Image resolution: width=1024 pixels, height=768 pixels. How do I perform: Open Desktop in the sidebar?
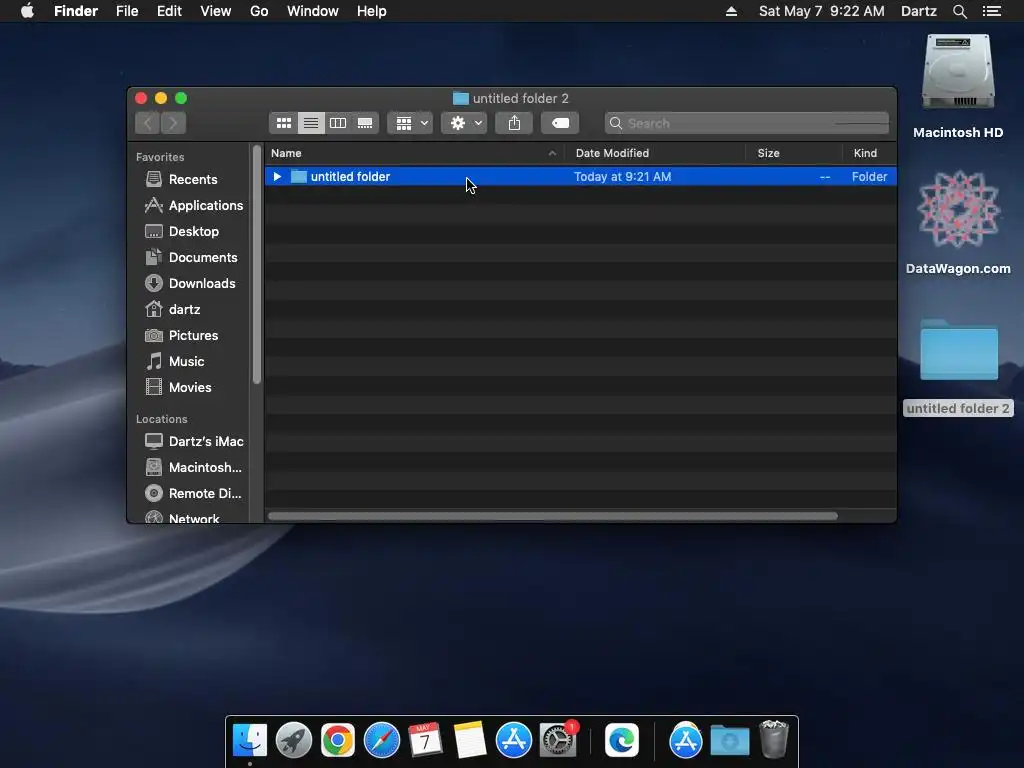tap(182, 231)
